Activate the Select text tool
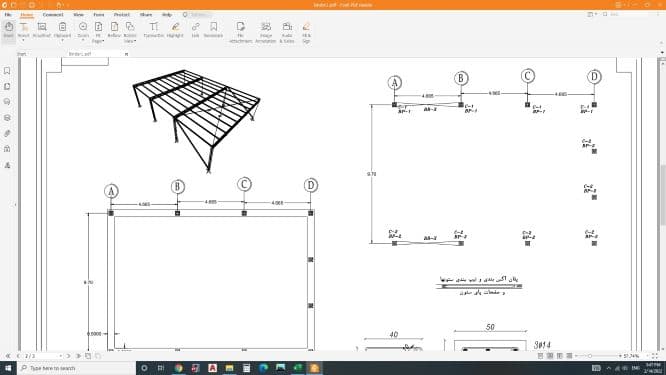 pos(23,30)
